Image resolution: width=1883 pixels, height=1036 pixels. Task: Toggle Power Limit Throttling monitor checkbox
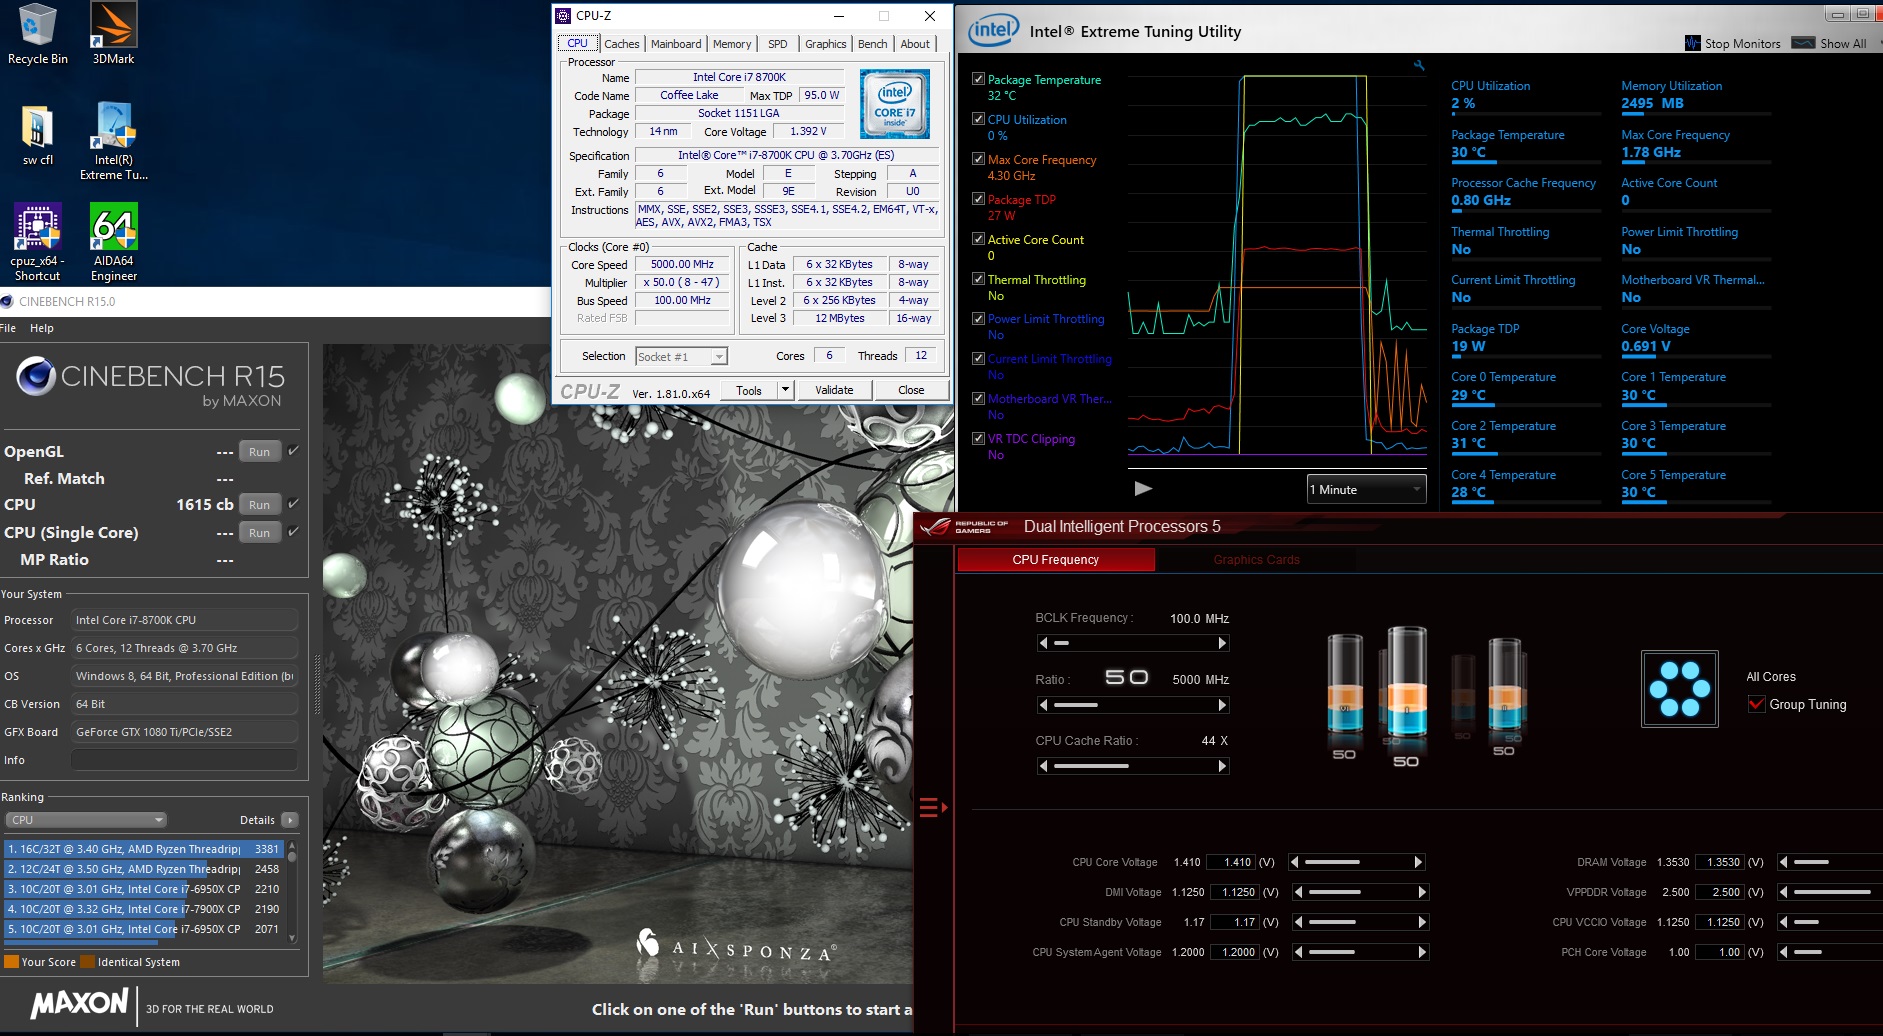(x=979, y=318)
